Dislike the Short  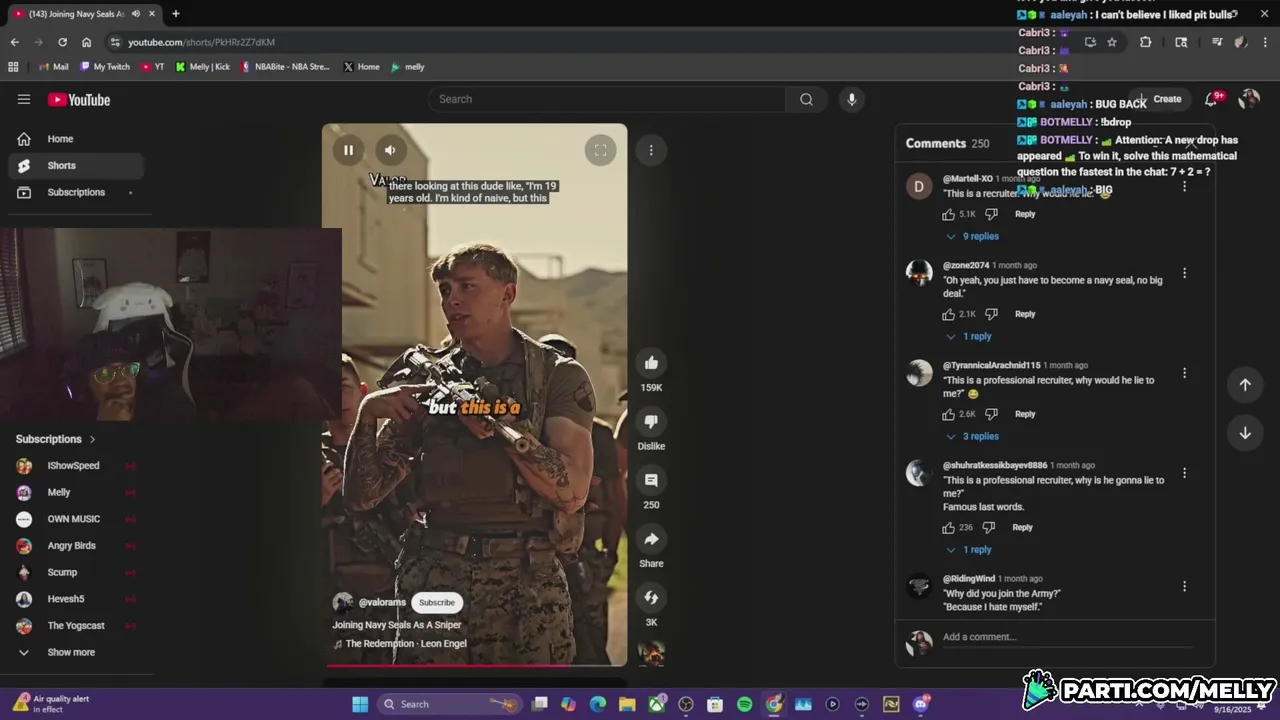651,421
